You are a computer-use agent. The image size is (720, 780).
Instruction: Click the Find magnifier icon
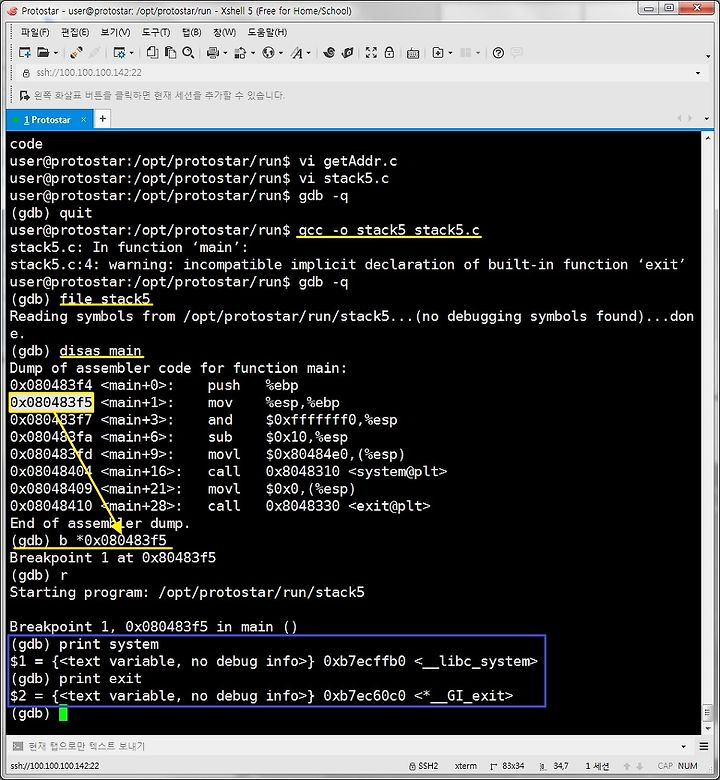tap(188, 52)
